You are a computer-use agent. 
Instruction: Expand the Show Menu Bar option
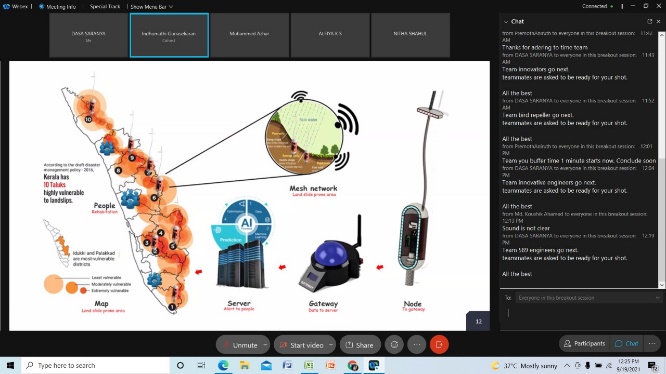[x=152, y=7]
